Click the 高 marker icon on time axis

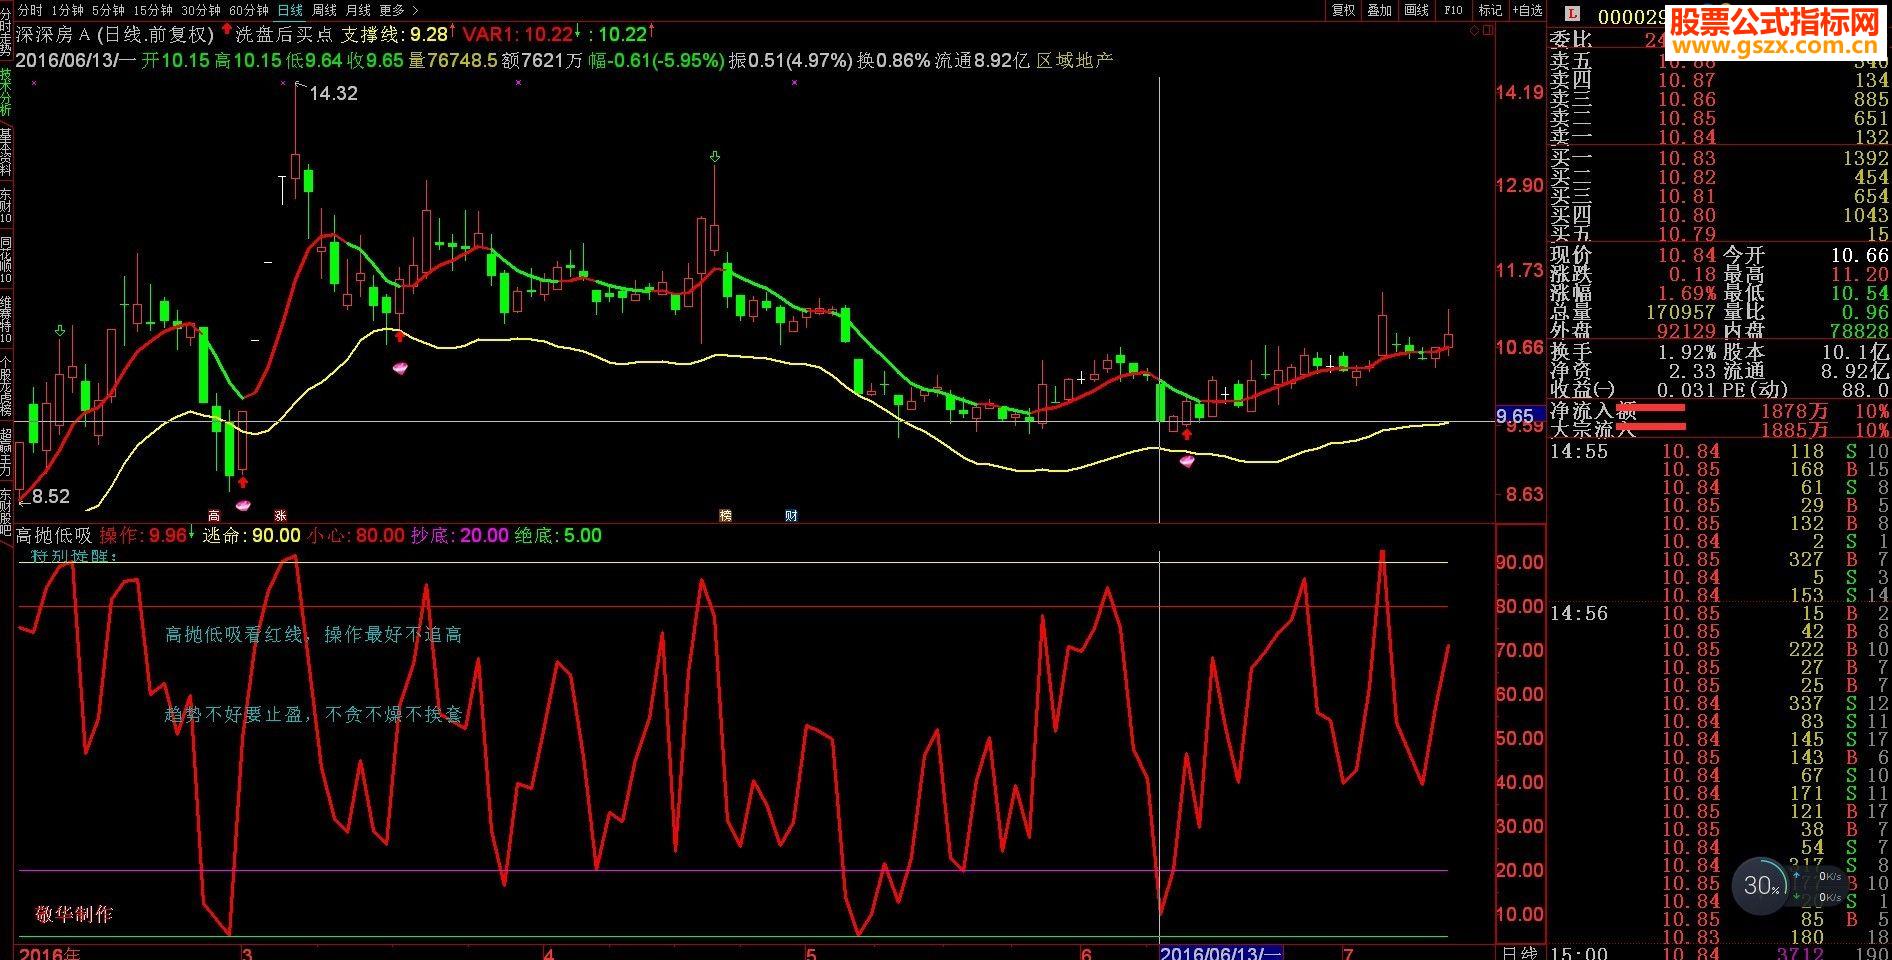tap(213, 516)
